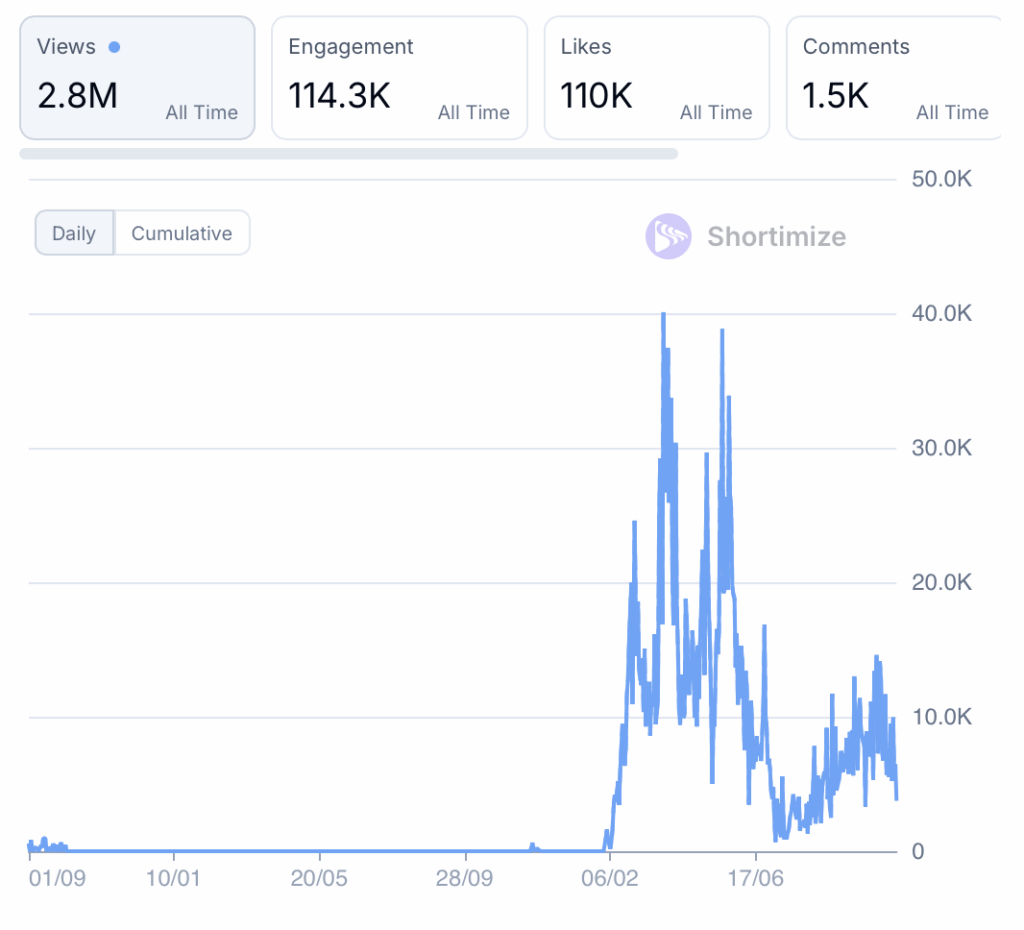Click the Shortimize logo icon
The width and height of the screenshot is (1024, 930).
668,237
